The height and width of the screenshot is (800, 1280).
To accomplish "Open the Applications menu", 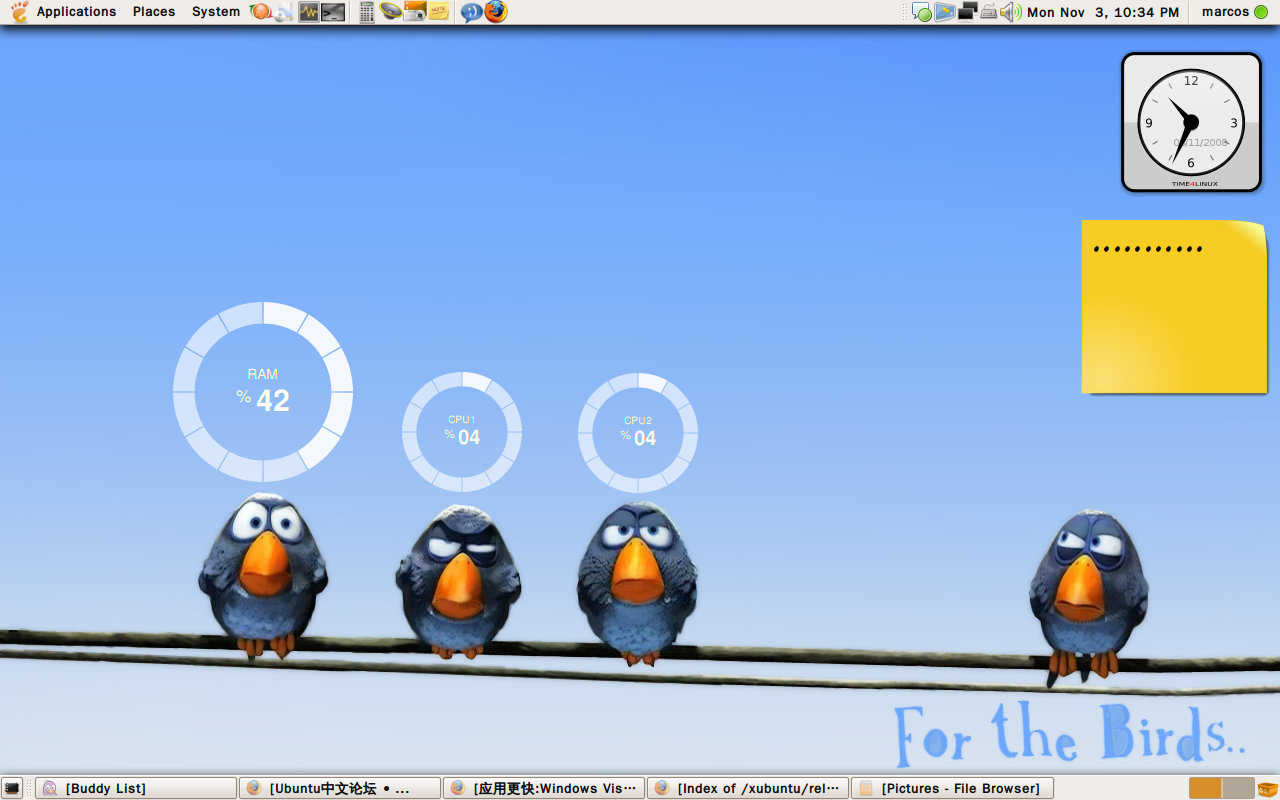I will pos(76,12).
